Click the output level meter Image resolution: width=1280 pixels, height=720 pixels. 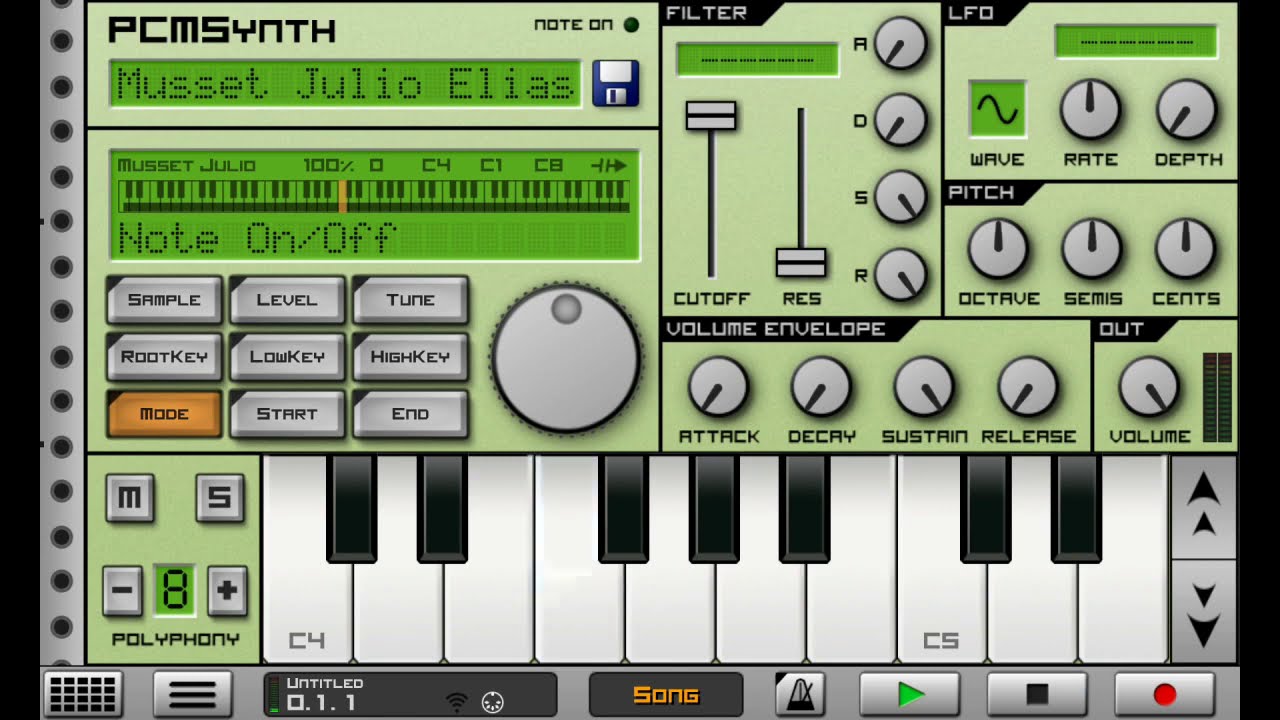tap(1217, 397)
